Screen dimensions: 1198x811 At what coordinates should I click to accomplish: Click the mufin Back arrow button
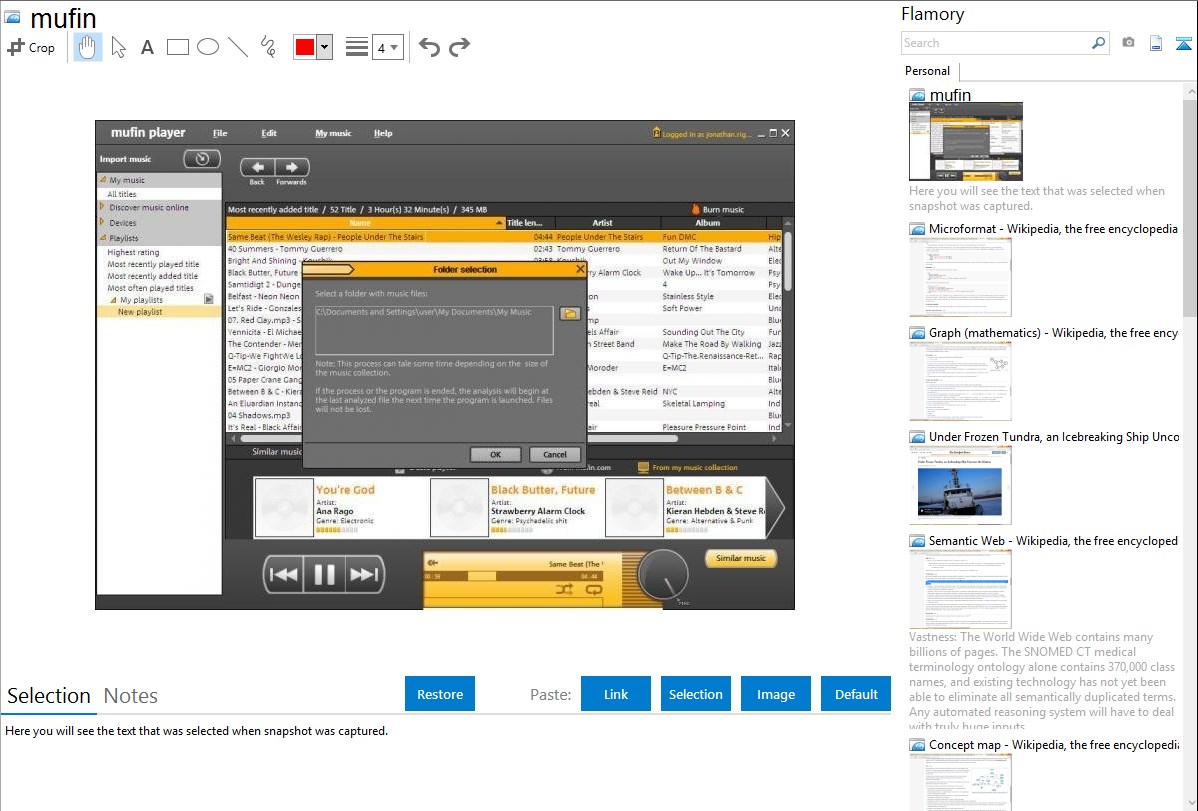point(258,167)
